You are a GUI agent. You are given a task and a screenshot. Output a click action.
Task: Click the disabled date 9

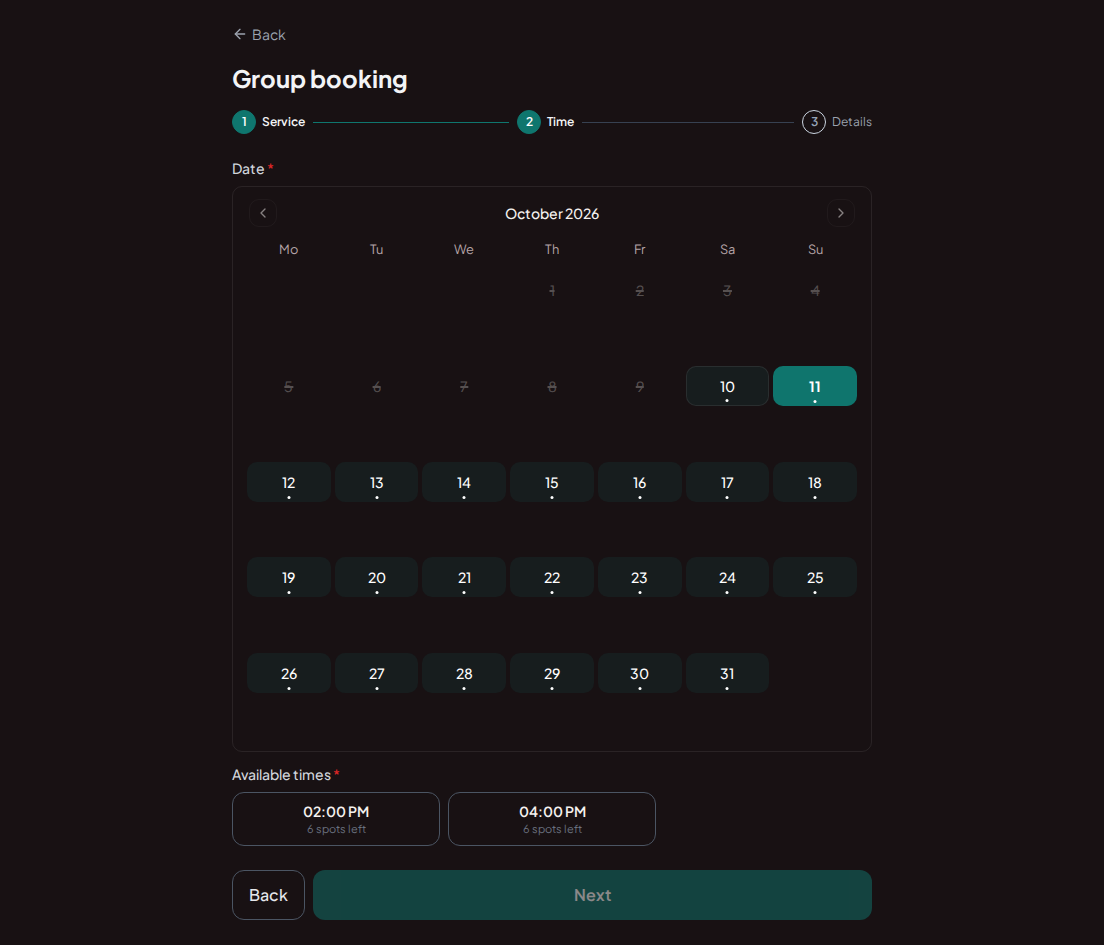tap(639, 386)
